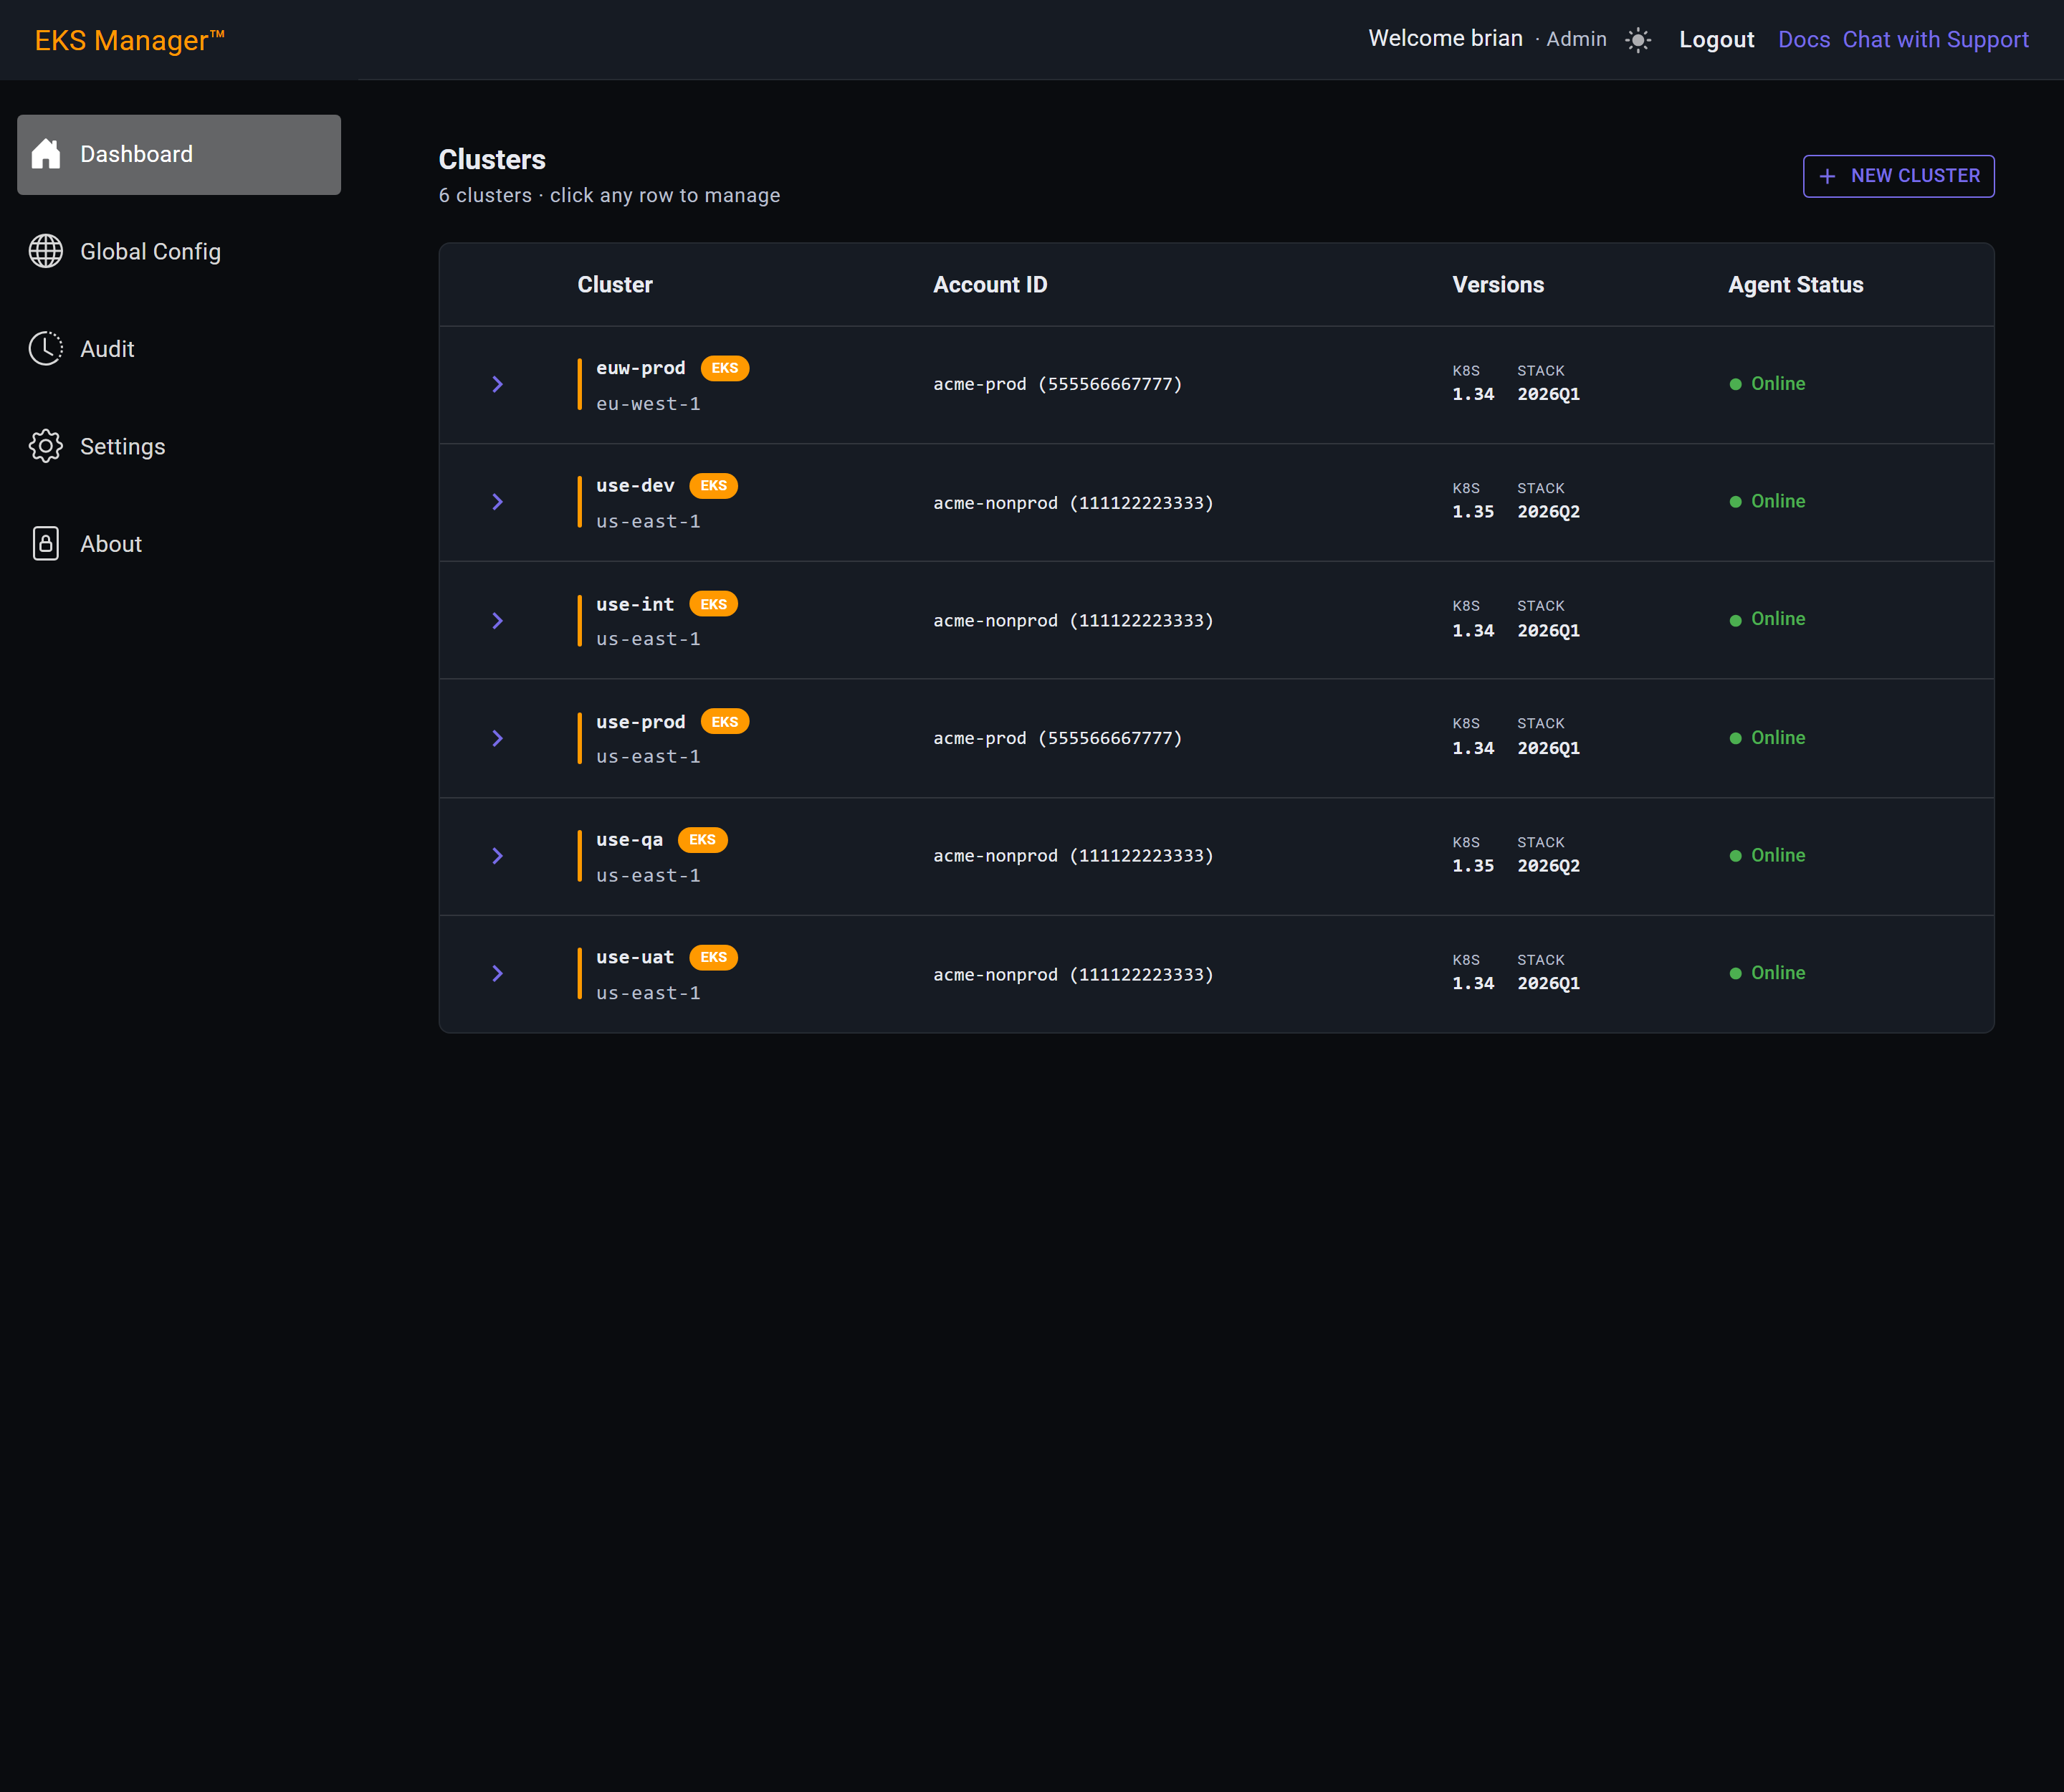This screenshot has height=1792, width=2064.
Task: Click the Versions column header
Action: [1498, 285]
